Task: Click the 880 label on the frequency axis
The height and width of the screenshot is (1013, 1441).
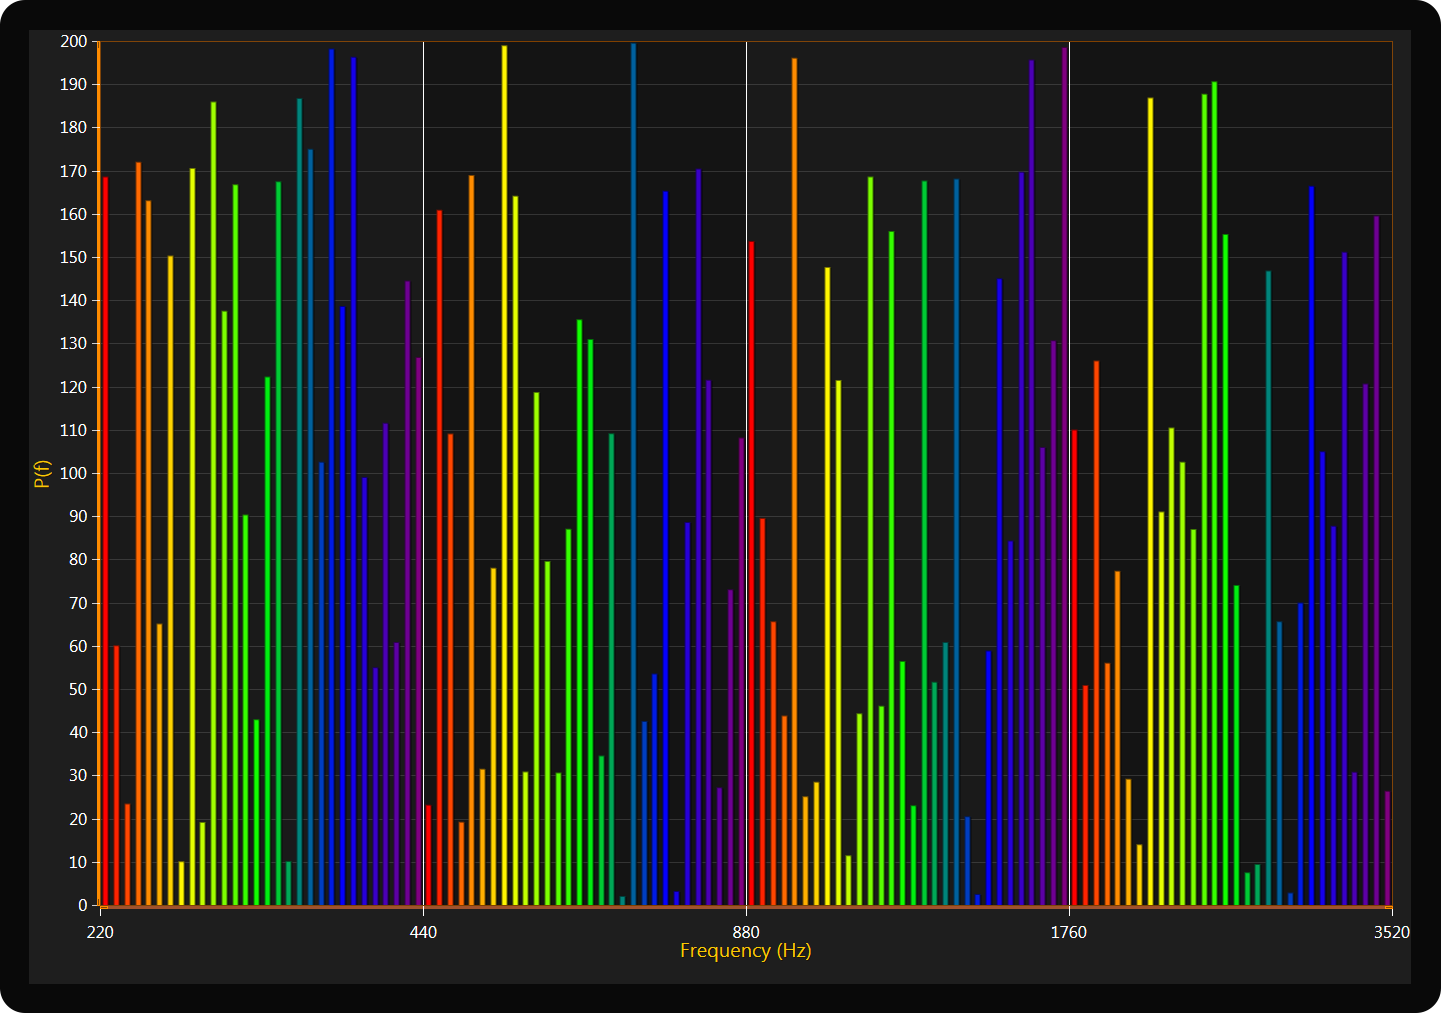Action: [x=746, y=933]
